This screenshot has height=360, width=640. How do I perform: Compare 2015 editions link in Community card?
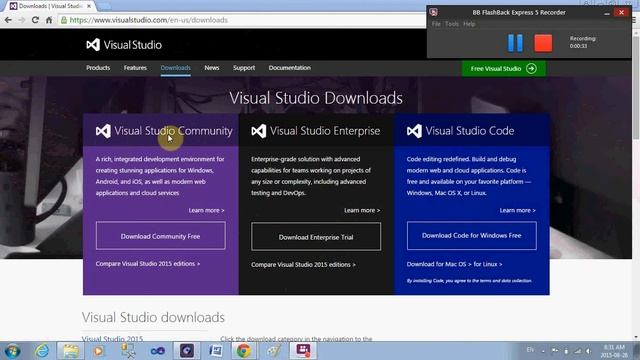coord(148,264)
